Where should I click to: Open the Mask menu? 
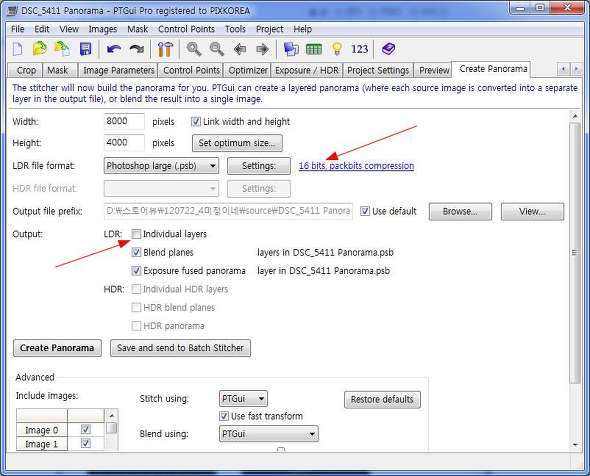click(138, 29)
